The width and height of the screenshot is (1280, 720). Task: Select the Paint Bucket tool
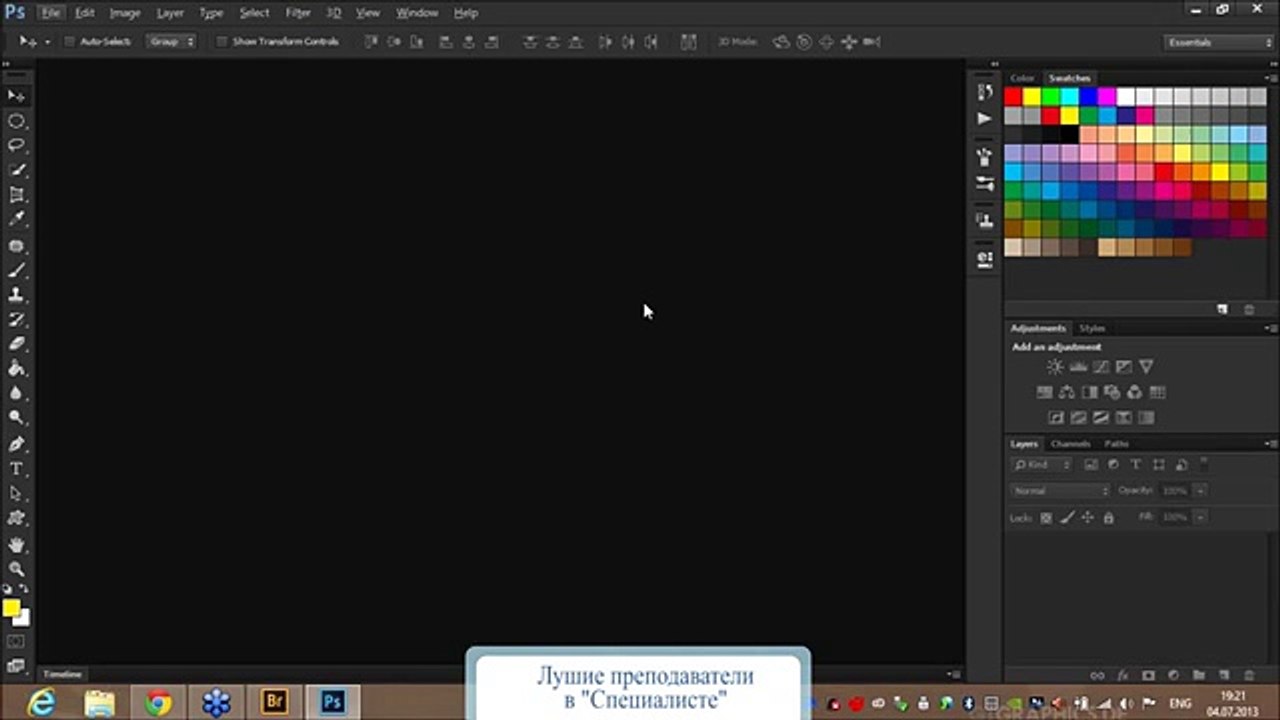17,369
